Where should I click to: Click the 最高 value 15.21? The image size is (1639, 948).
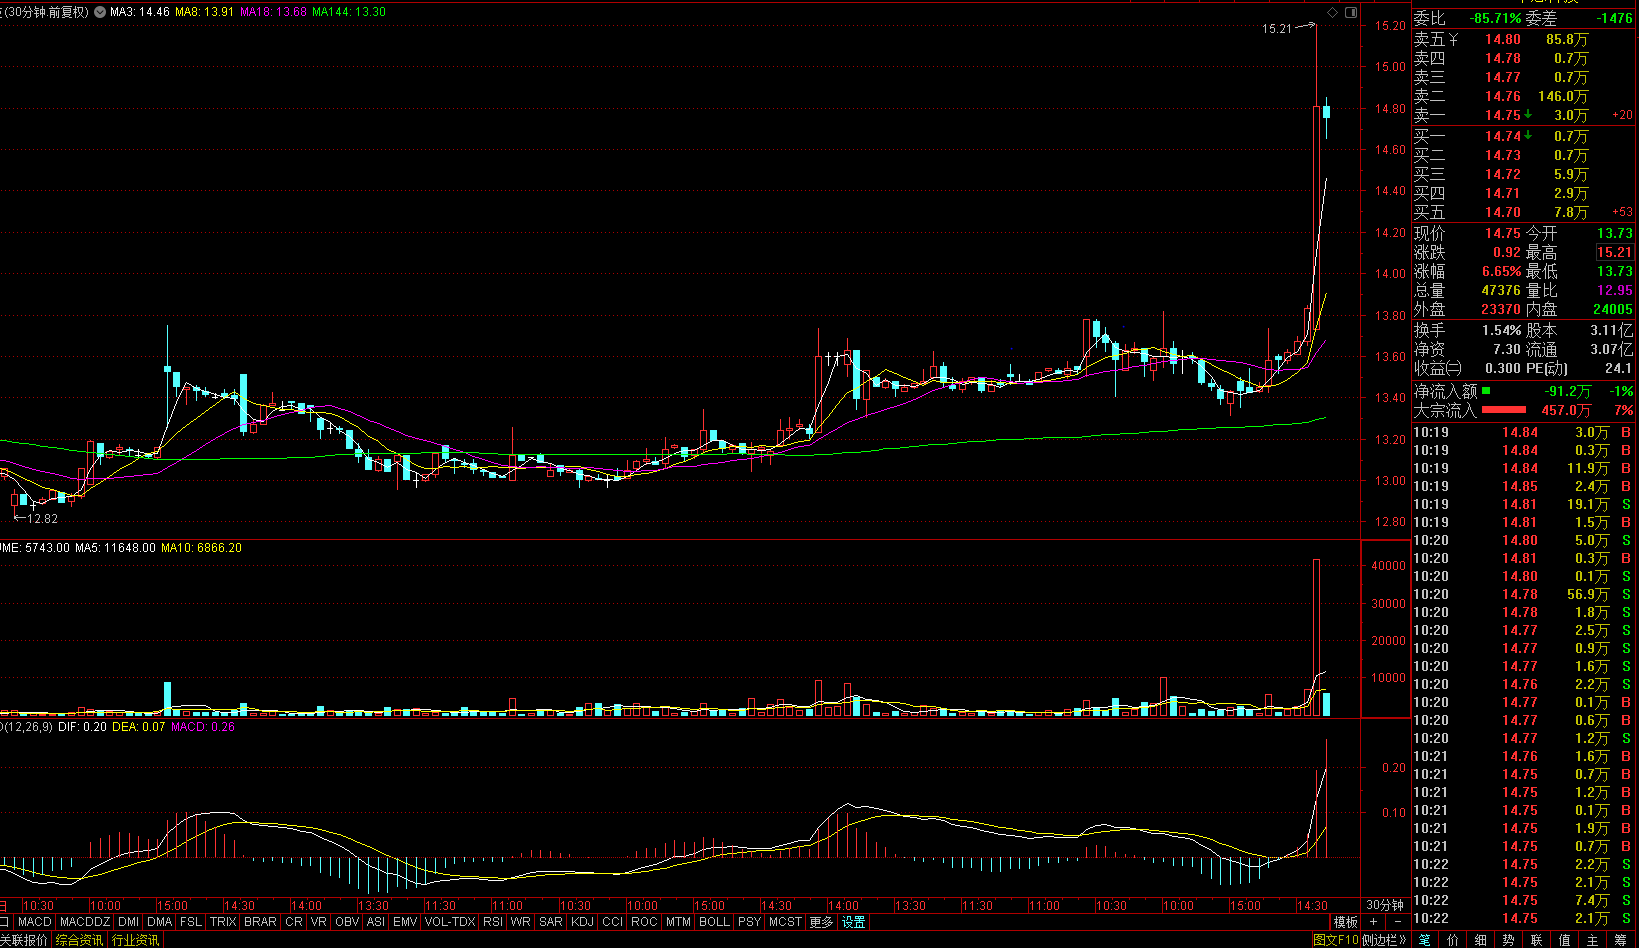pos(1614,253)
